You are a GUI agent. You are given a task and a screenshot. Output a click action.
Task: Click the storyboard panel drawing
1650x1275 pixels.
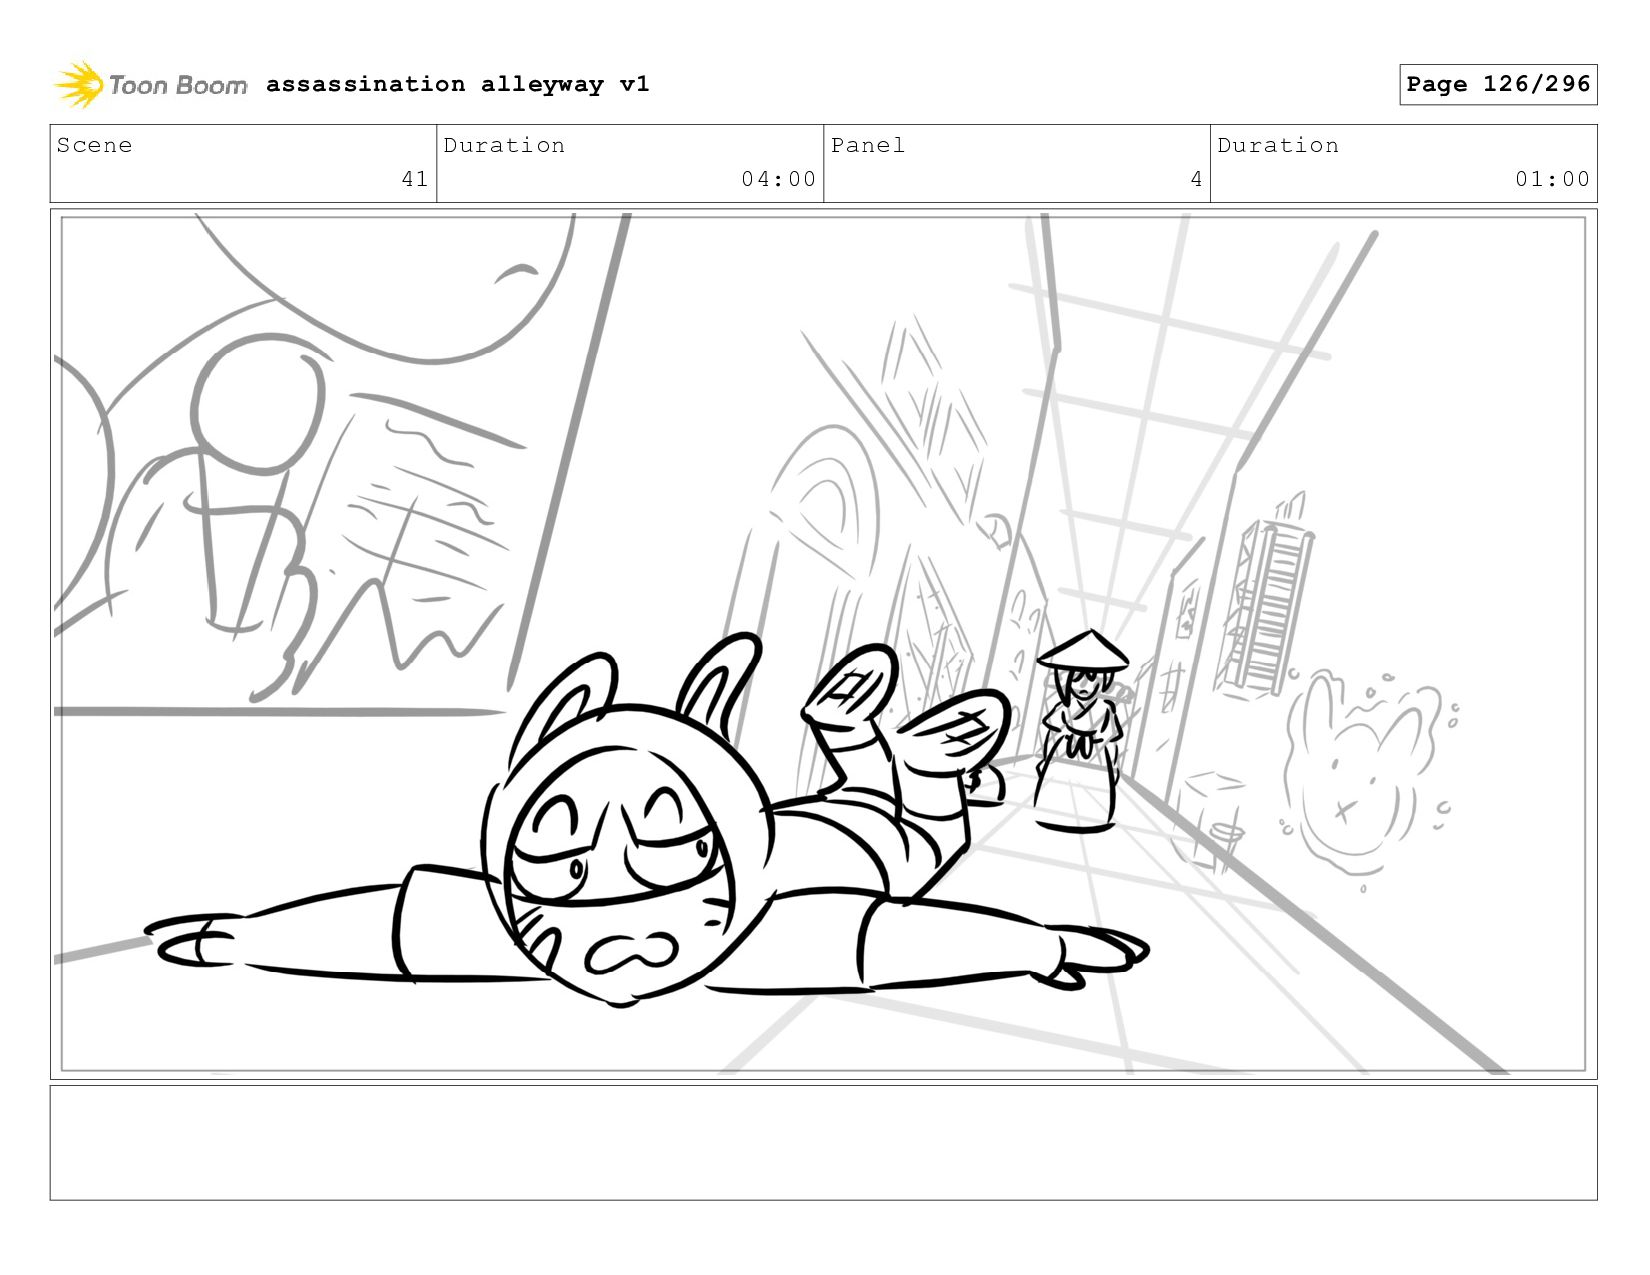tap(823, 644)
